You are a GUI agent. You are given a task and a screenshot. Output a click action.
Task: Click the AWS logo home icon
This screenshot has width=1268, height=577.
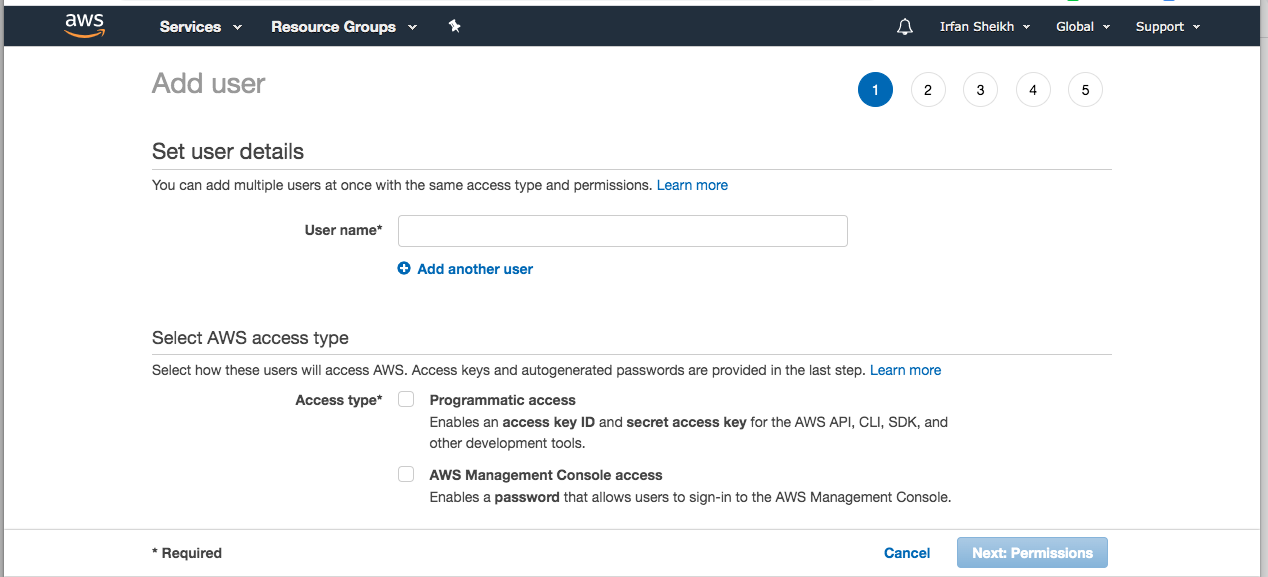point(85,26)
